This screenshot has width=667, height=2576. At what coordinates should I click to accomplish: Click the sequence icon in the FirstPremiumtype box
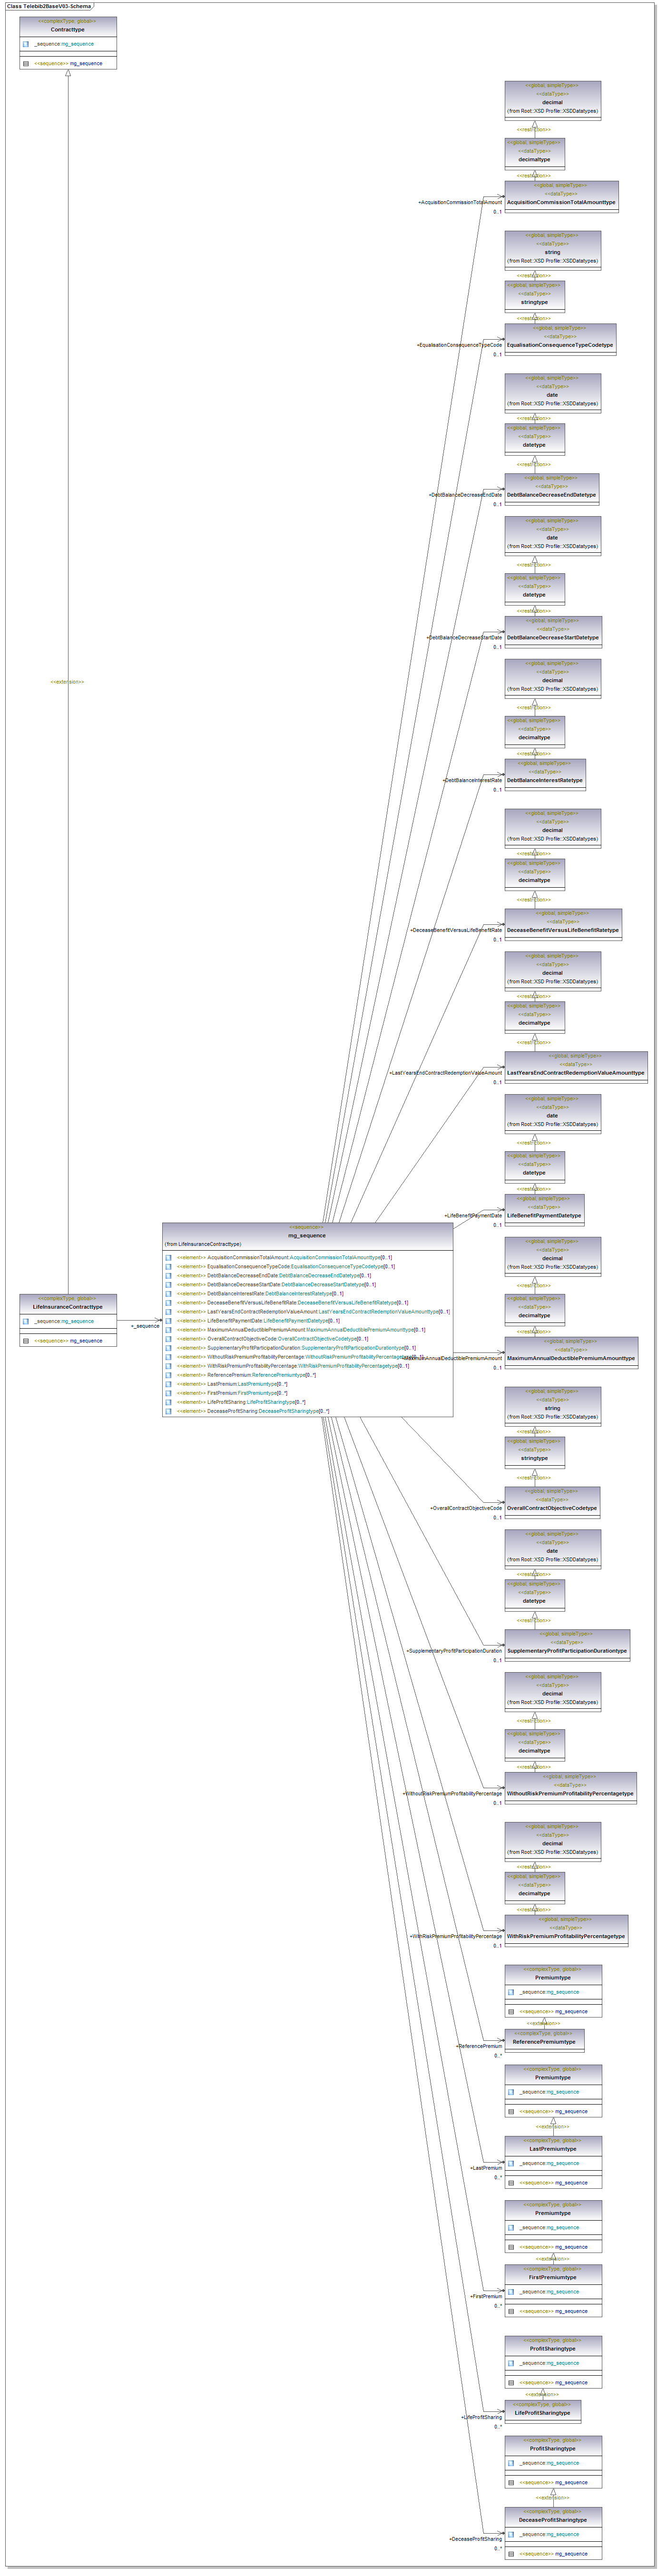tap(511, 2311)
